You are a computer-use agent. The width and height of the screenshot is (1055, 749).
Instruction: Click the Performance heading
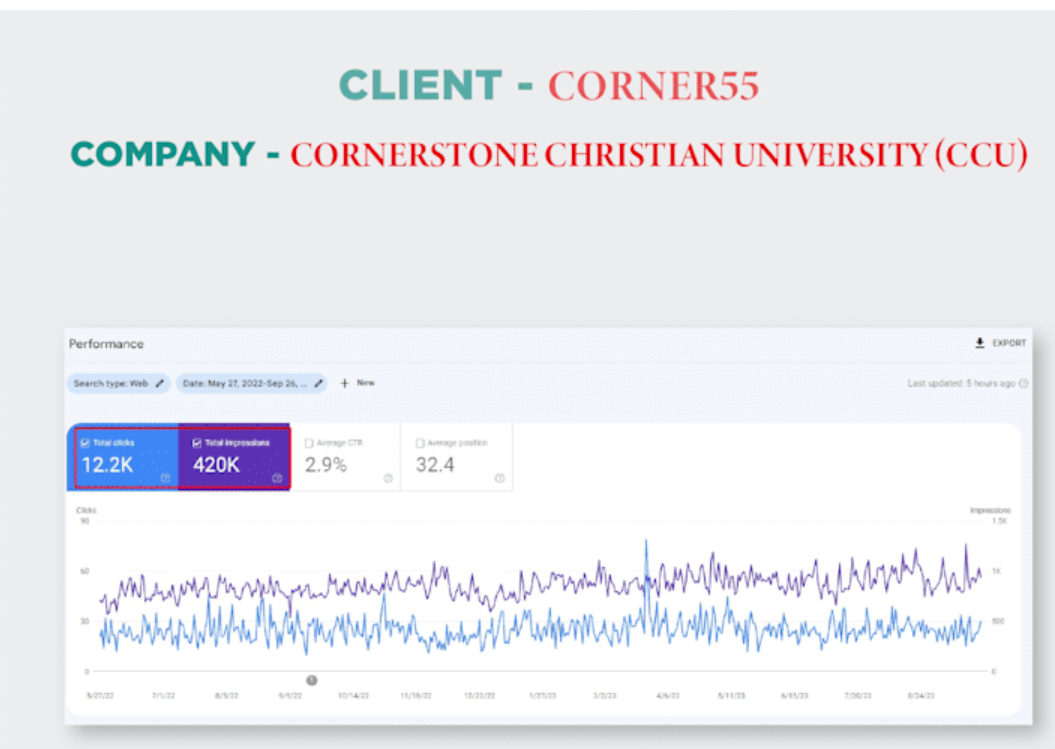[106, 344]
